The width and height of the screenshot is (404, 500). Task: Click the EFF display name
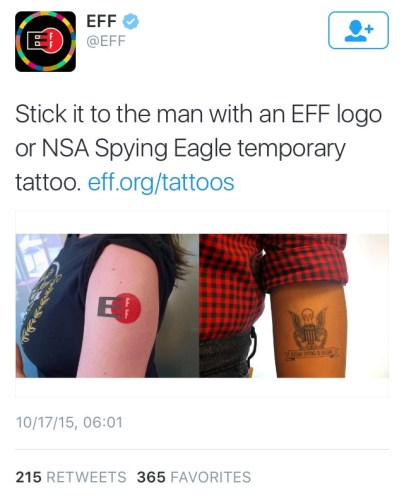click(x=101, y=21)
